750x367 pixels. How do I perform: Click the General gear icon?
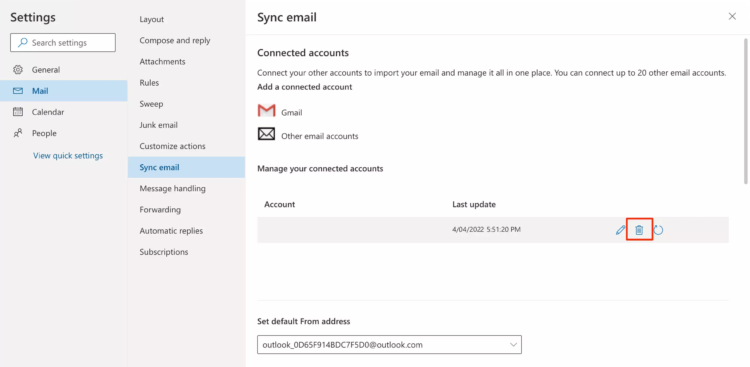(18, 70)
